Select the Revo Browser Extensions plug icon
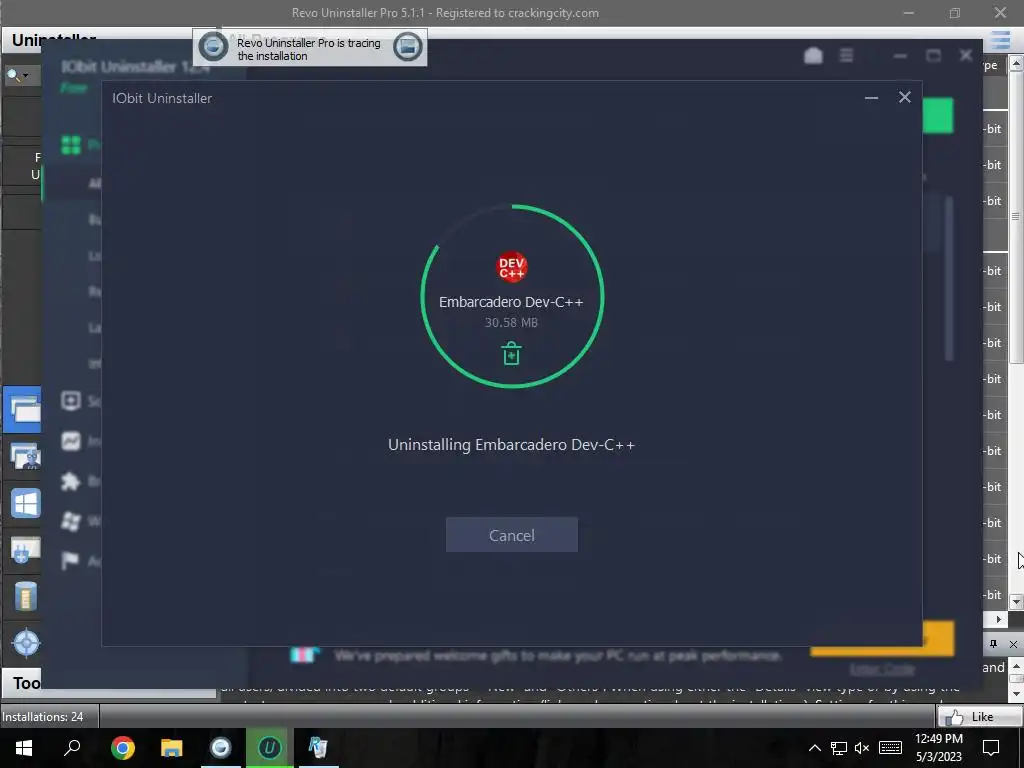The width and height of the screenshot is (1024, 768). coord(25,550)
